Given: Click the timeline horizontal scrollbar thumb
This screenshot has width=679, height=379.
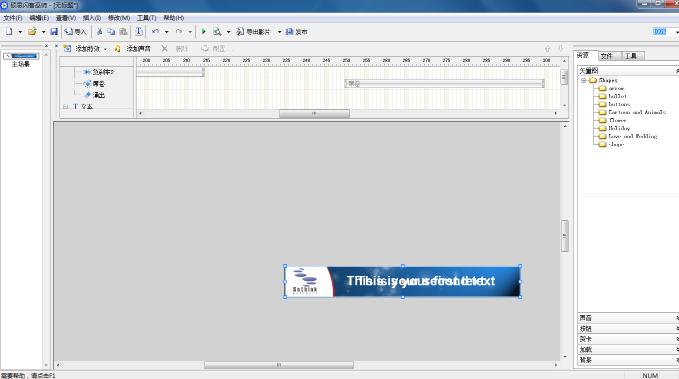Looking at the screenshot, I should point(314,113).
